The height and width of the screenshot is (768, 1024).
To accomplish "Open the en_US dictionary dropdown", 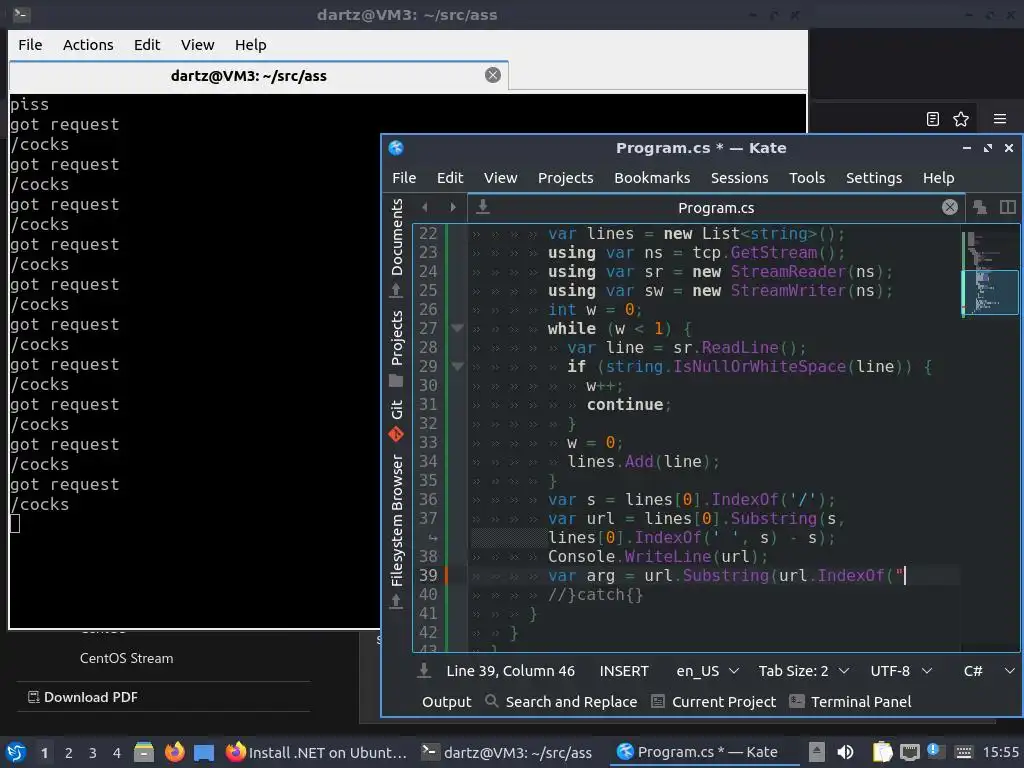I will (x=707, y=671).
